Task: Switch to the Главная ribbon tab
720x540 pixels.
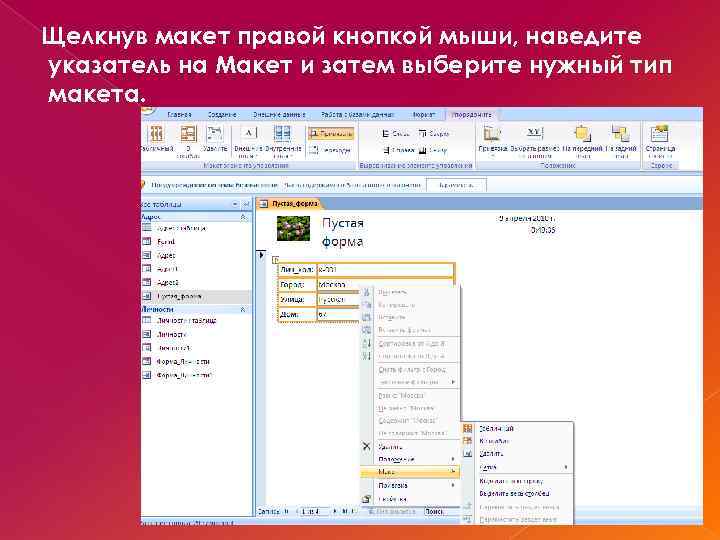Action: pos(179,114)
